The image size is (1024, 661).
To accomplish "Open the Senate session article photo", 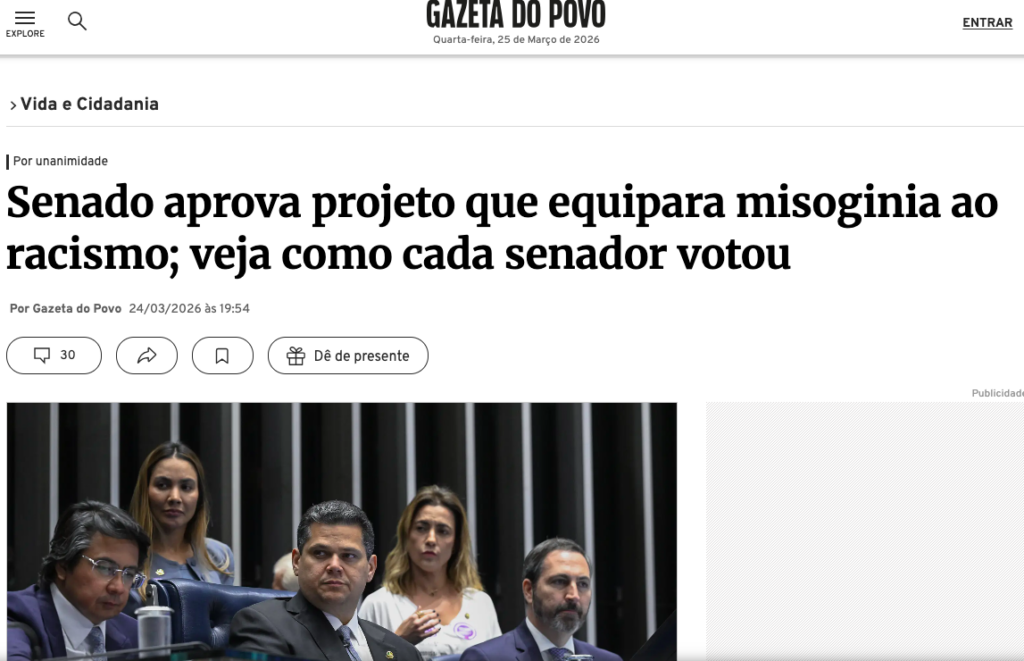I will 342,532.
